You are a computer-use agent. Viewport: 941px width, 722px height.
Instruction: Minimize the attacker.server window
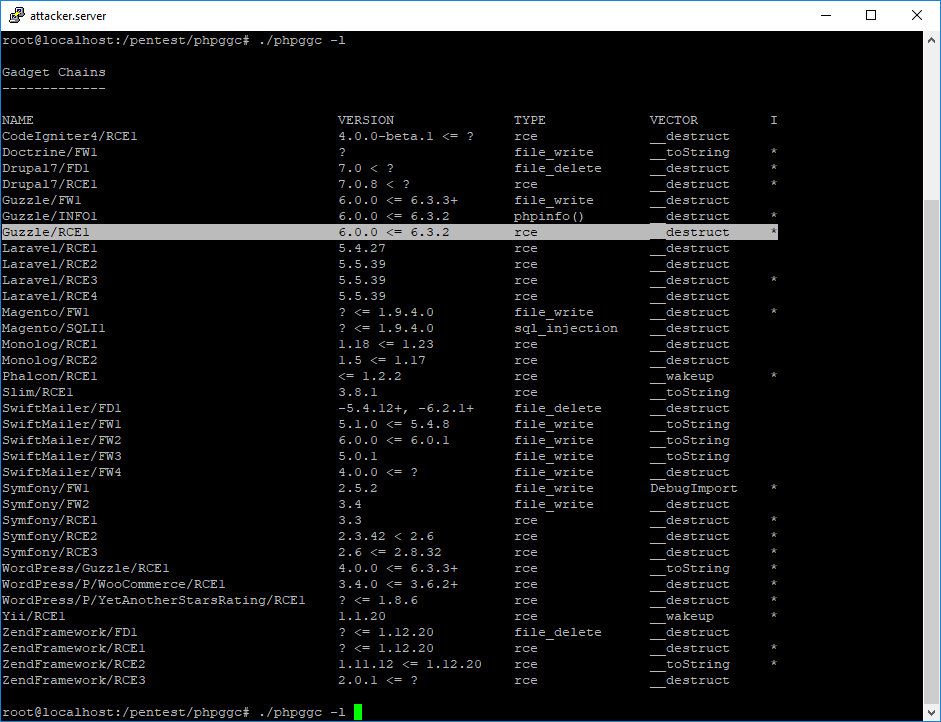tap(826, 15)
